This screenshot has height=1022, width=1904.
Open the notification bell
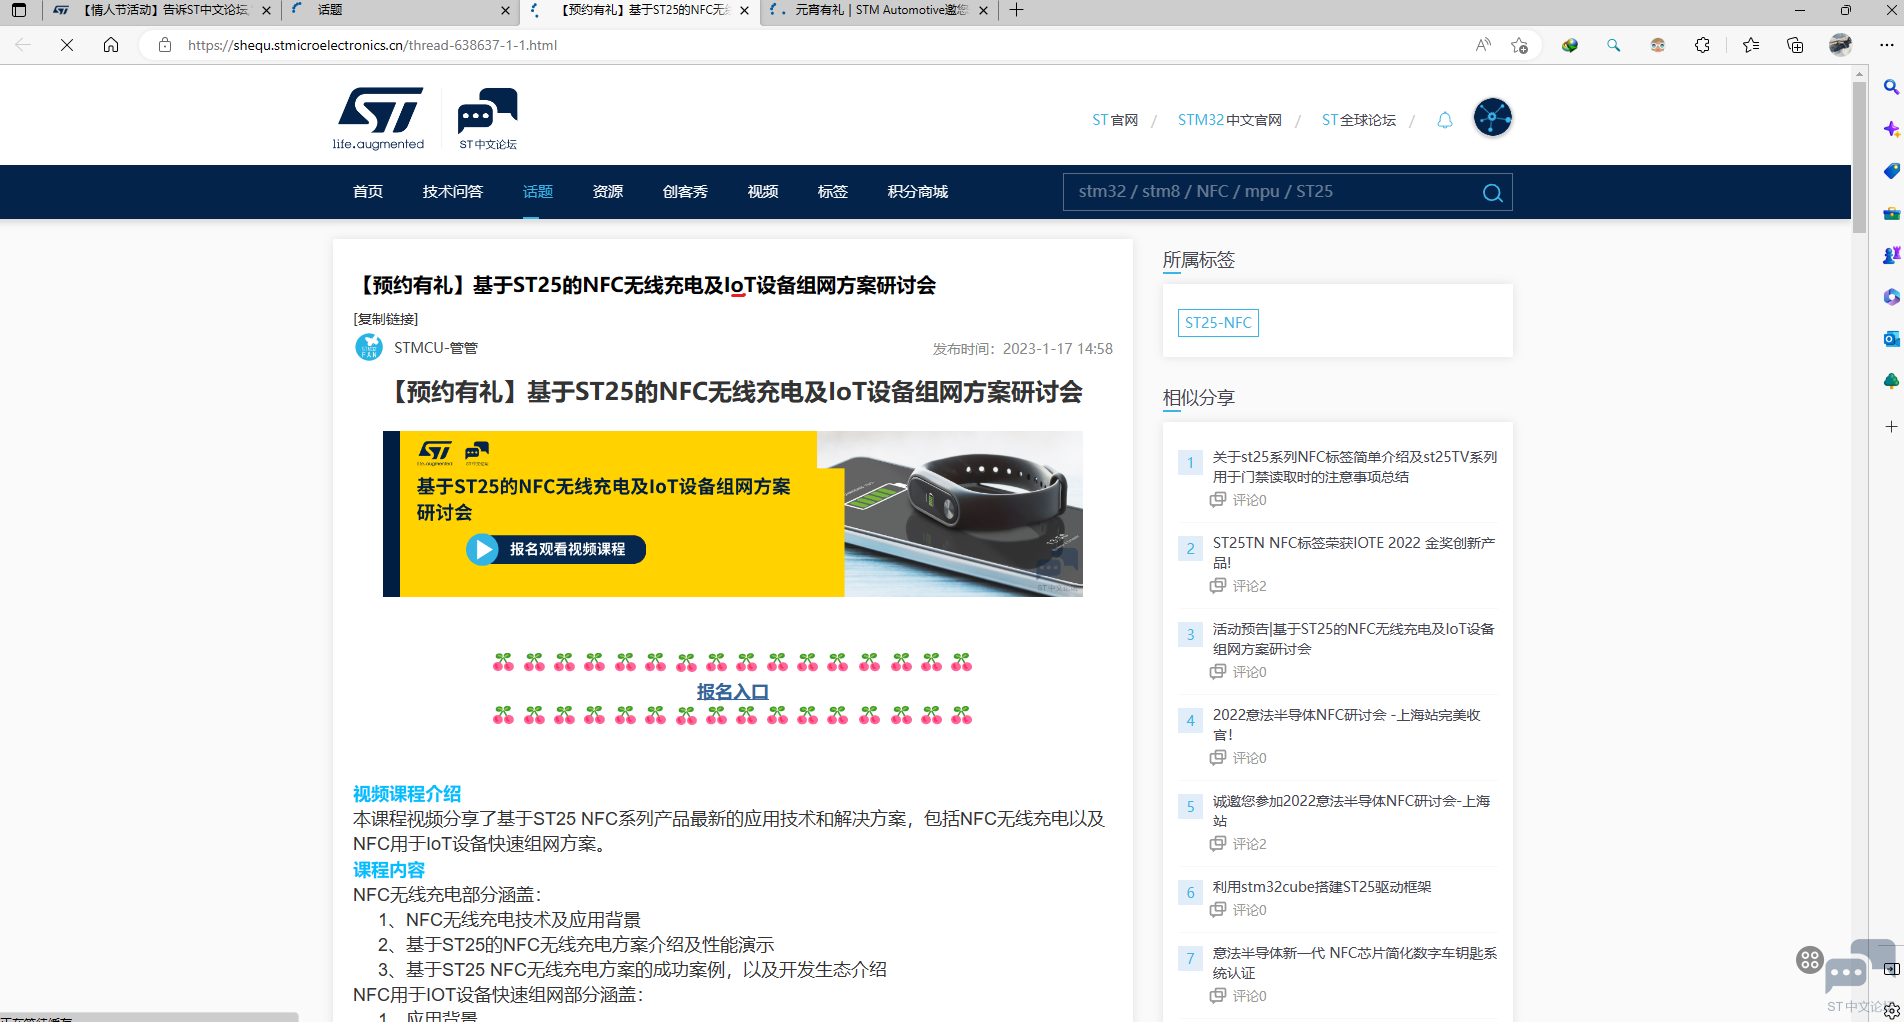(1445, 120)
